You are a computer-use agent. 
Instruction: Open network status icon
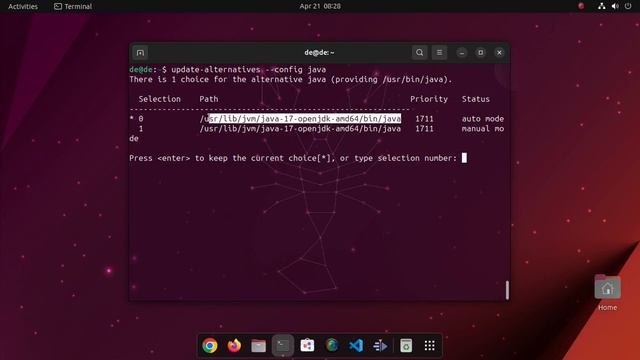tap(602, 6)
